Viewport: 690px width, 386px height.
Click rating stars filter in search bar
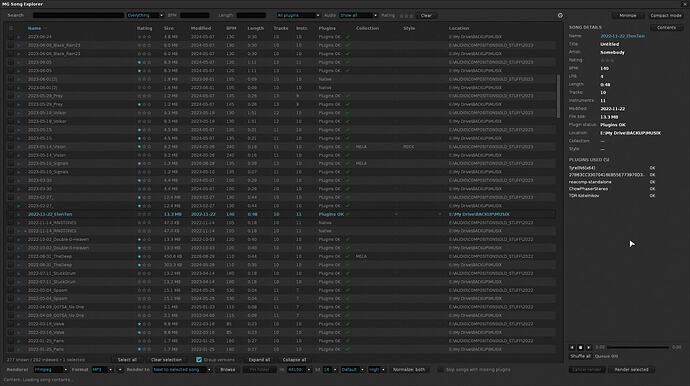pos(406,16)
